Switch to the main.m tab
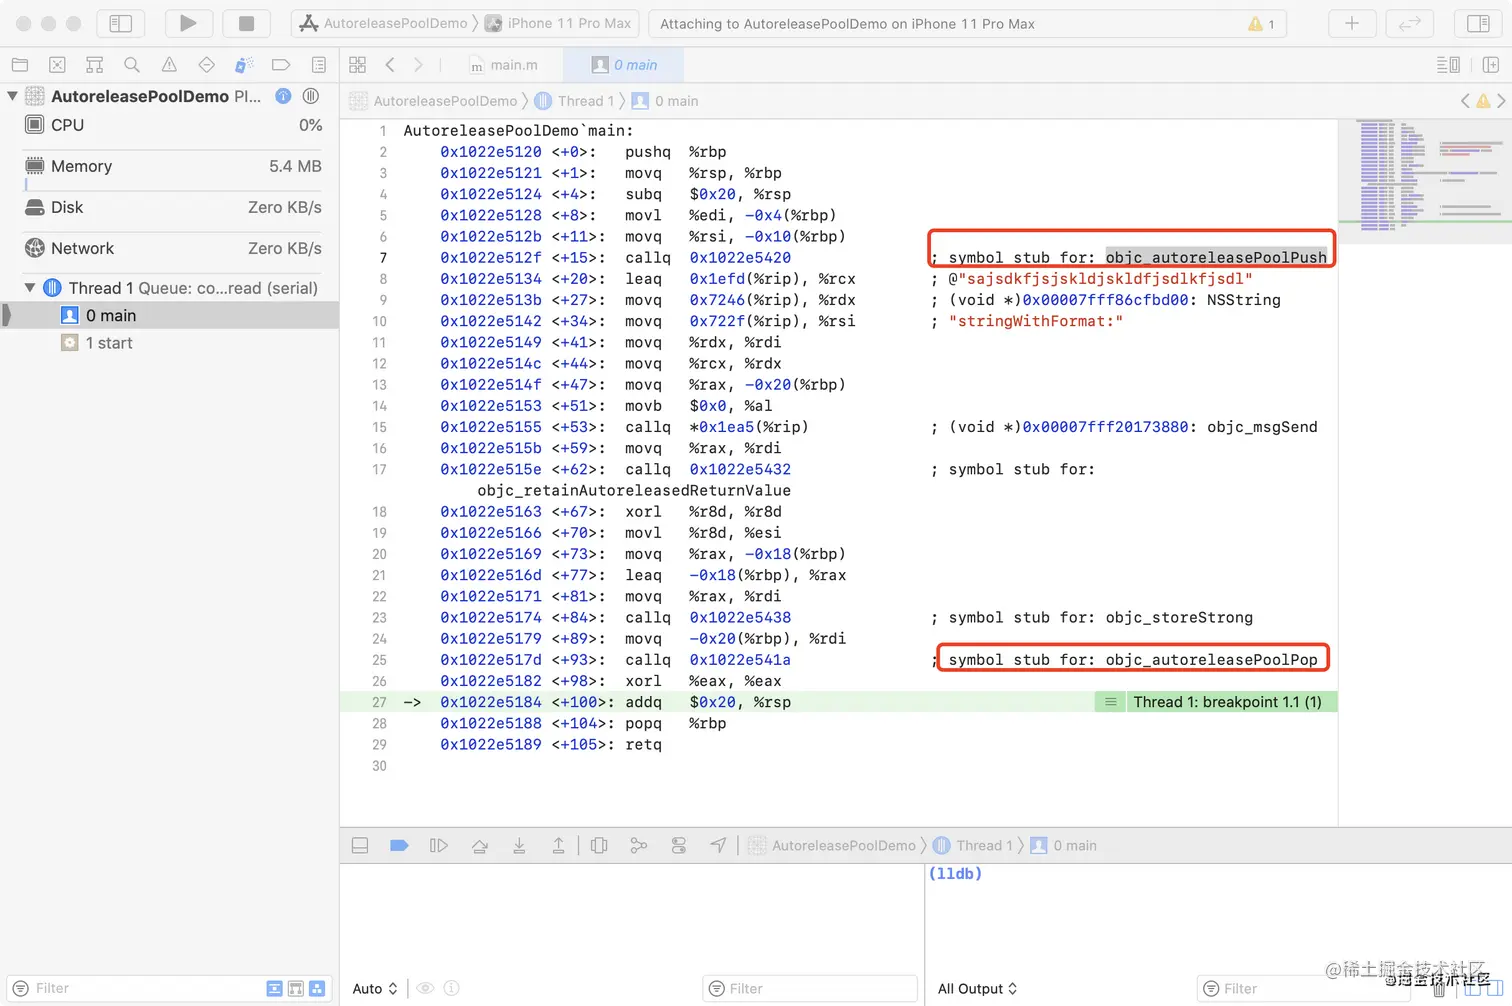1512x1006 pixels. [x=504, y=65]
